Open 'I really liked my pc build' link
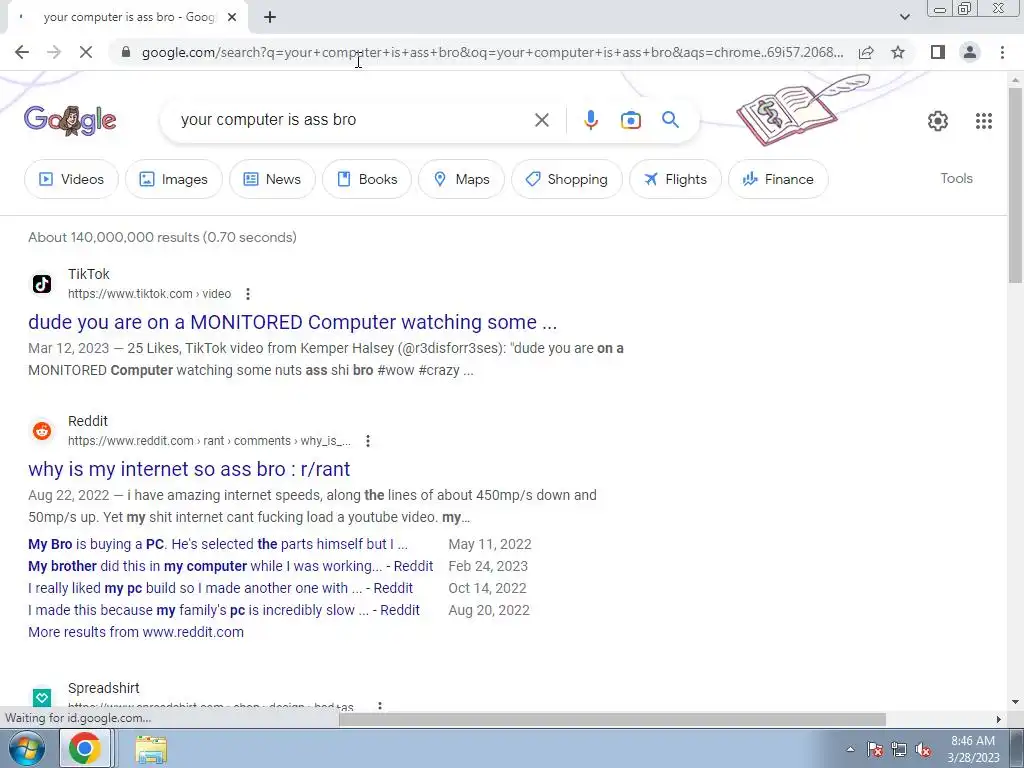 click(220, 588)
